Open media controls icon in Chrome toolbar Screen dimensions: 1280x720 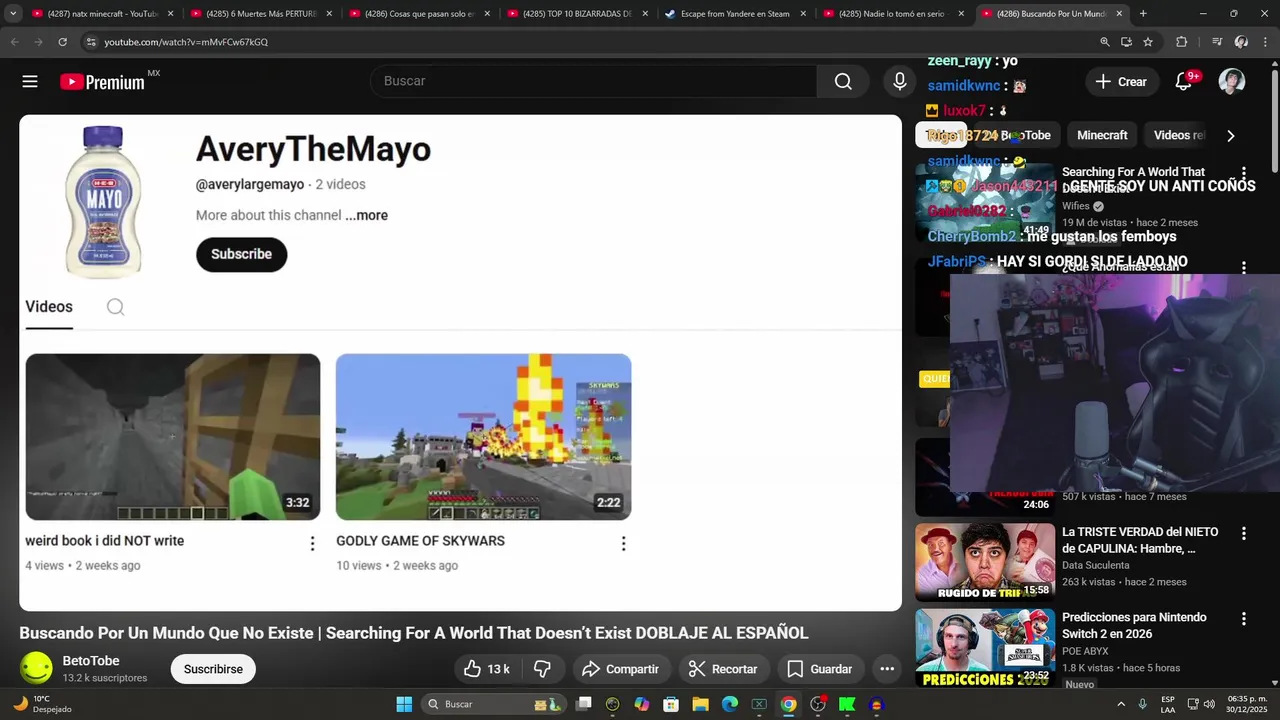click(x=1217, y=42)
